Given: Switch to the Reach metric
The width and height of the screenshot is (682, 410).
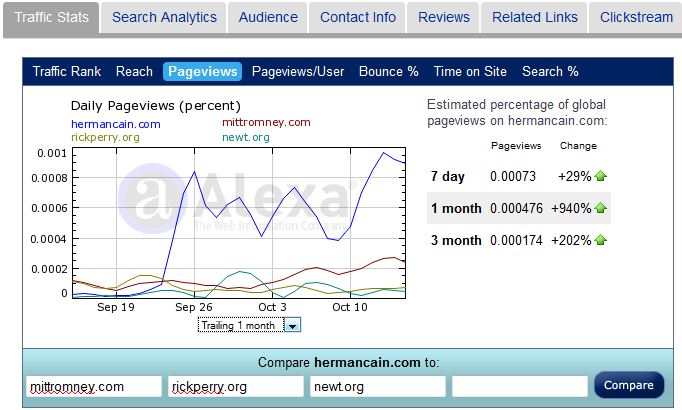Looking at the screenshot, I should click(x=134, y=71).
